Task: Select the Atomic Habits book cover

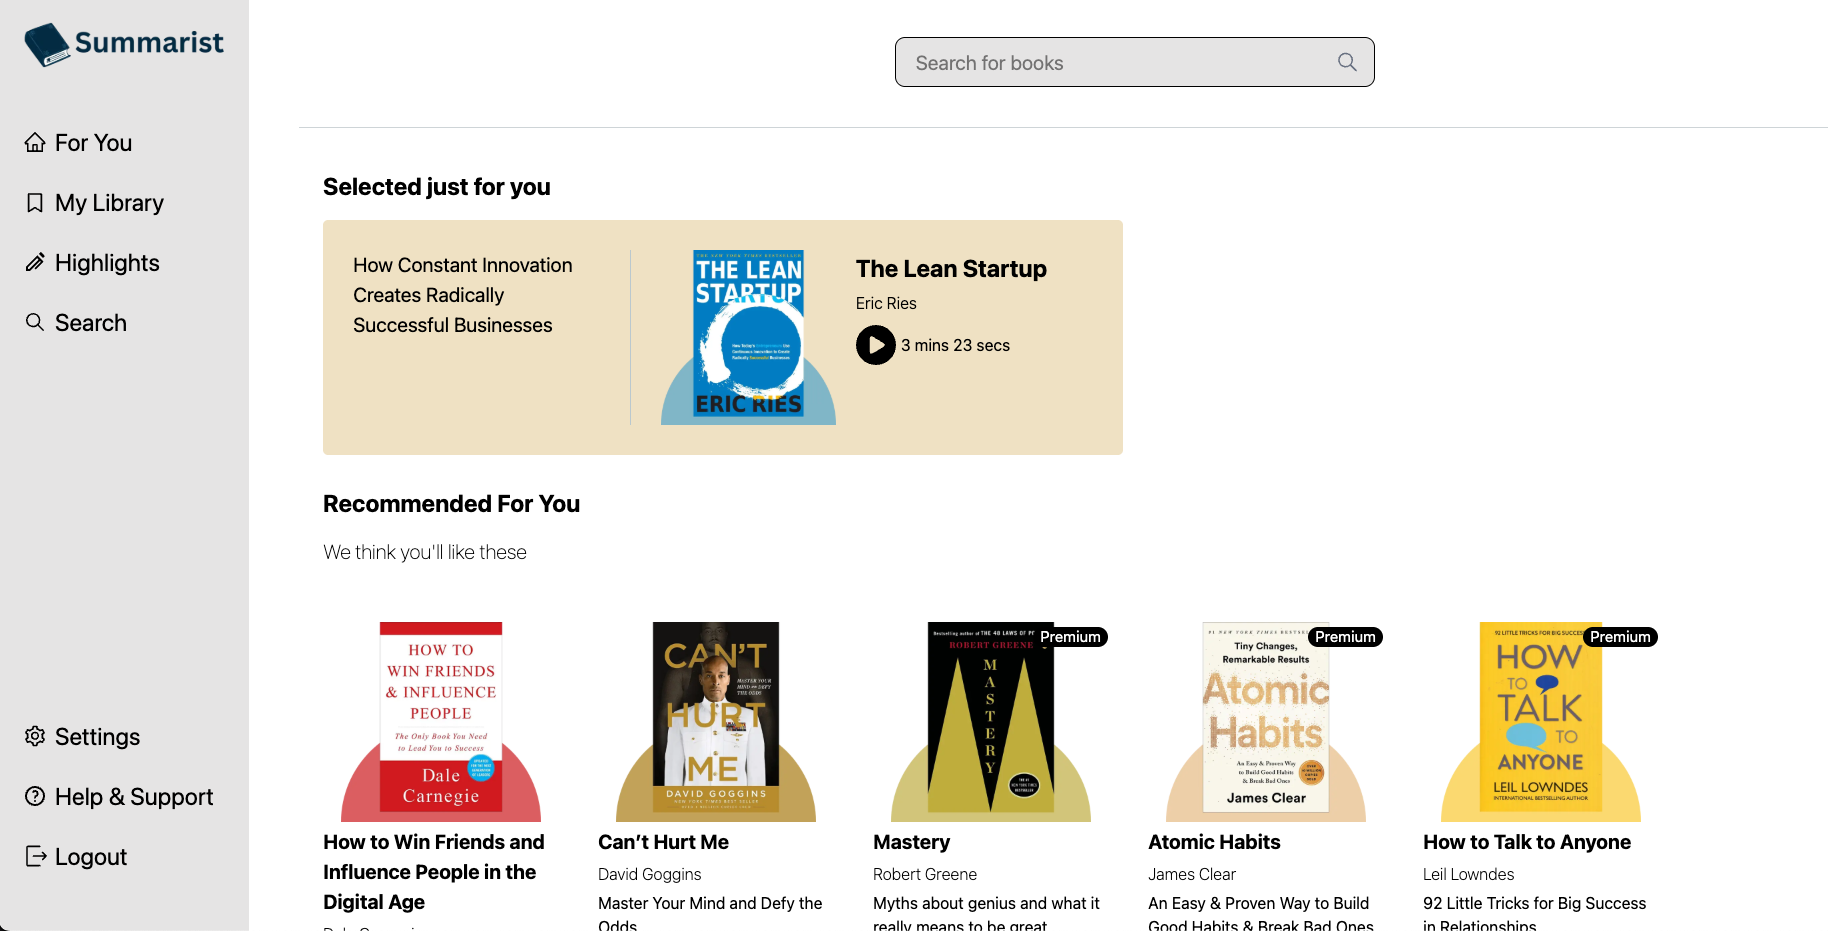Action: pyautogui.click(x=1265, y=717)
